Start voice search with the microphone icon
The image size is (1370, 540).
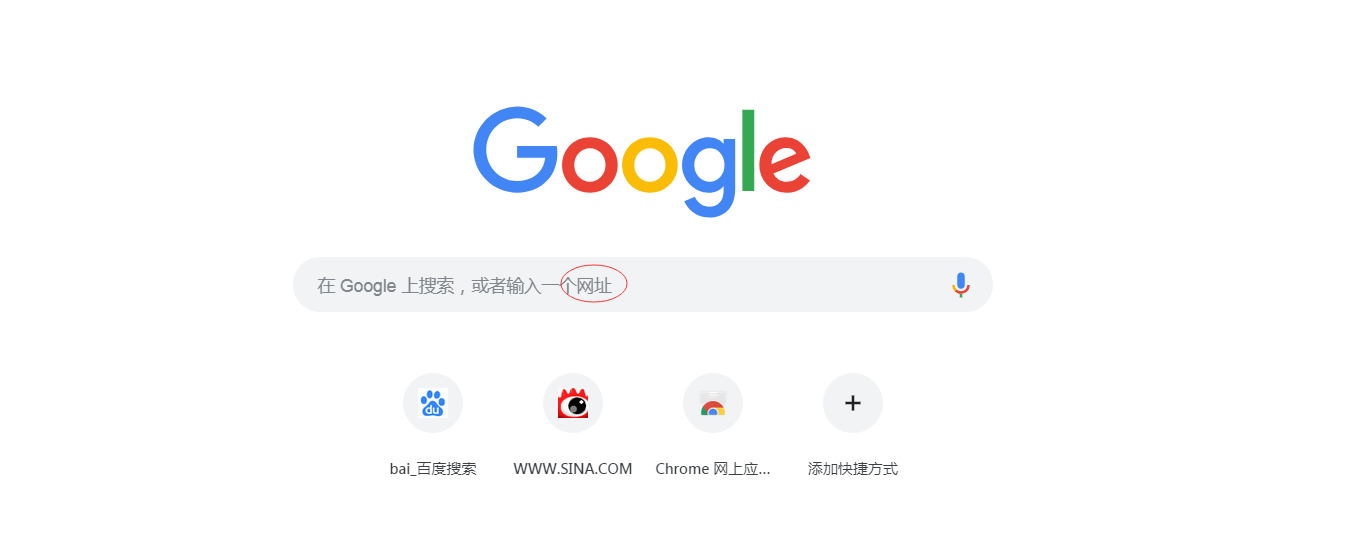tap(961, 285)
